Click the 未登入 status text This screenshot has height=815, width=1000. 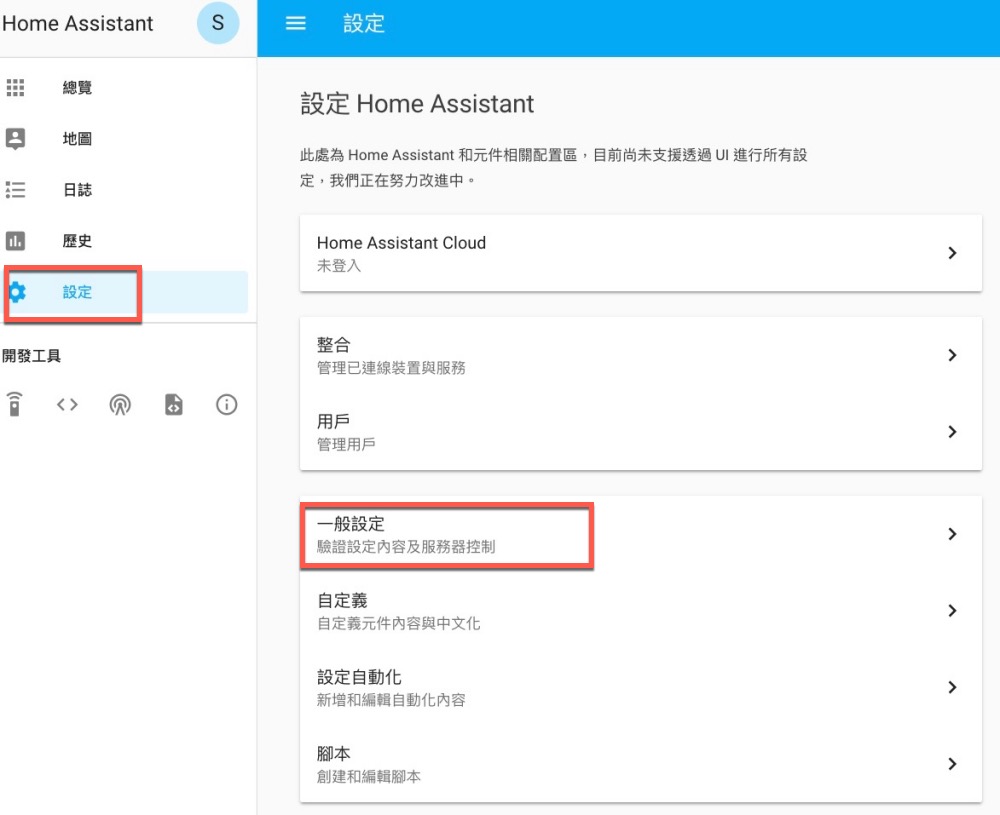(339, 266)
